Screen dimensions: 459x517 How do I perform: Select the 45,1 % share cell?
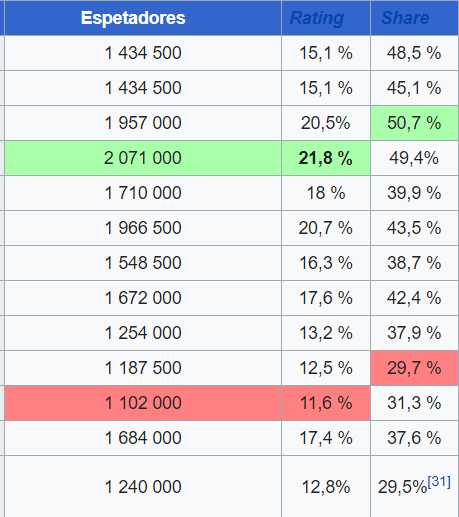(x=415, y=88)
